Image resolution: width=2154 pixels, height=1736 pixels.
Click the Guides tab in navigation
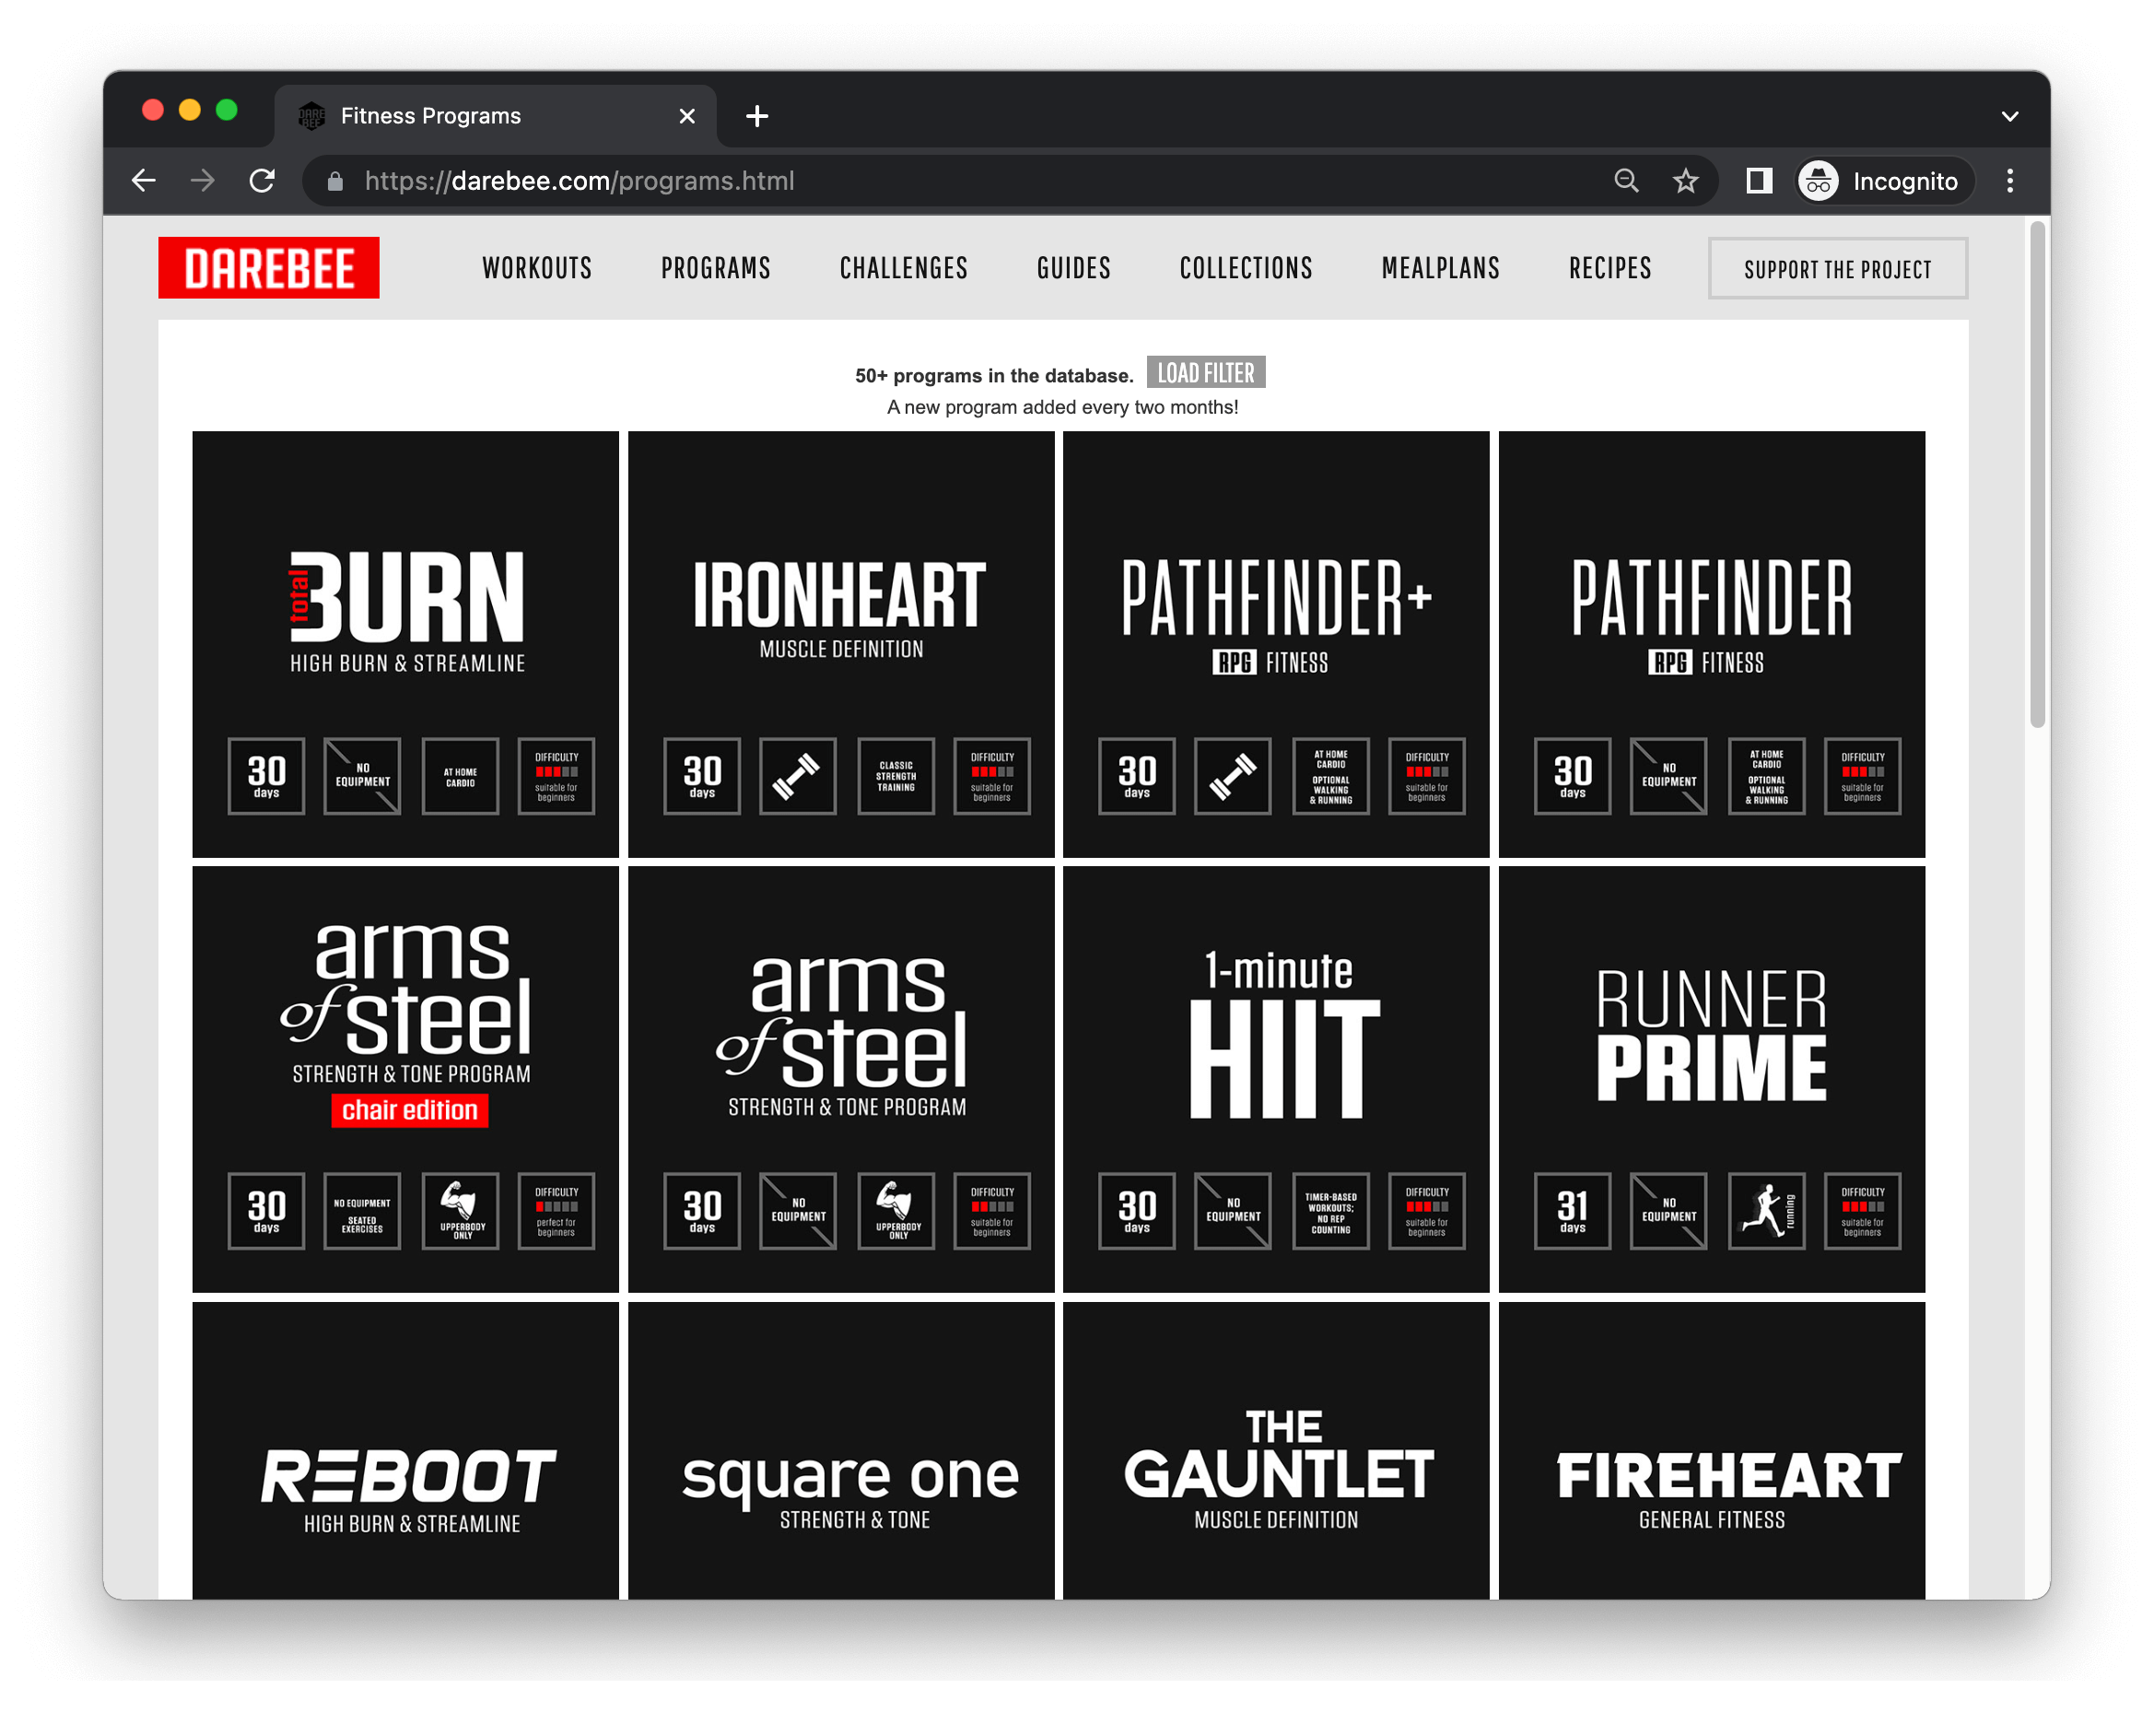click(x=1071, y=271)
